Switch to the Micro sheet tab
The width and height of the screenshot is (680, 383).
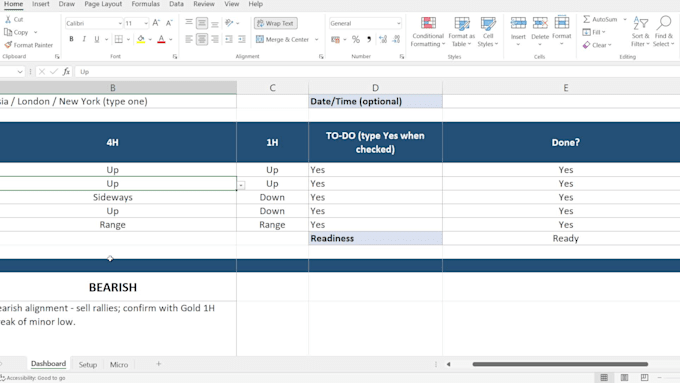click(x=119, y=364)
